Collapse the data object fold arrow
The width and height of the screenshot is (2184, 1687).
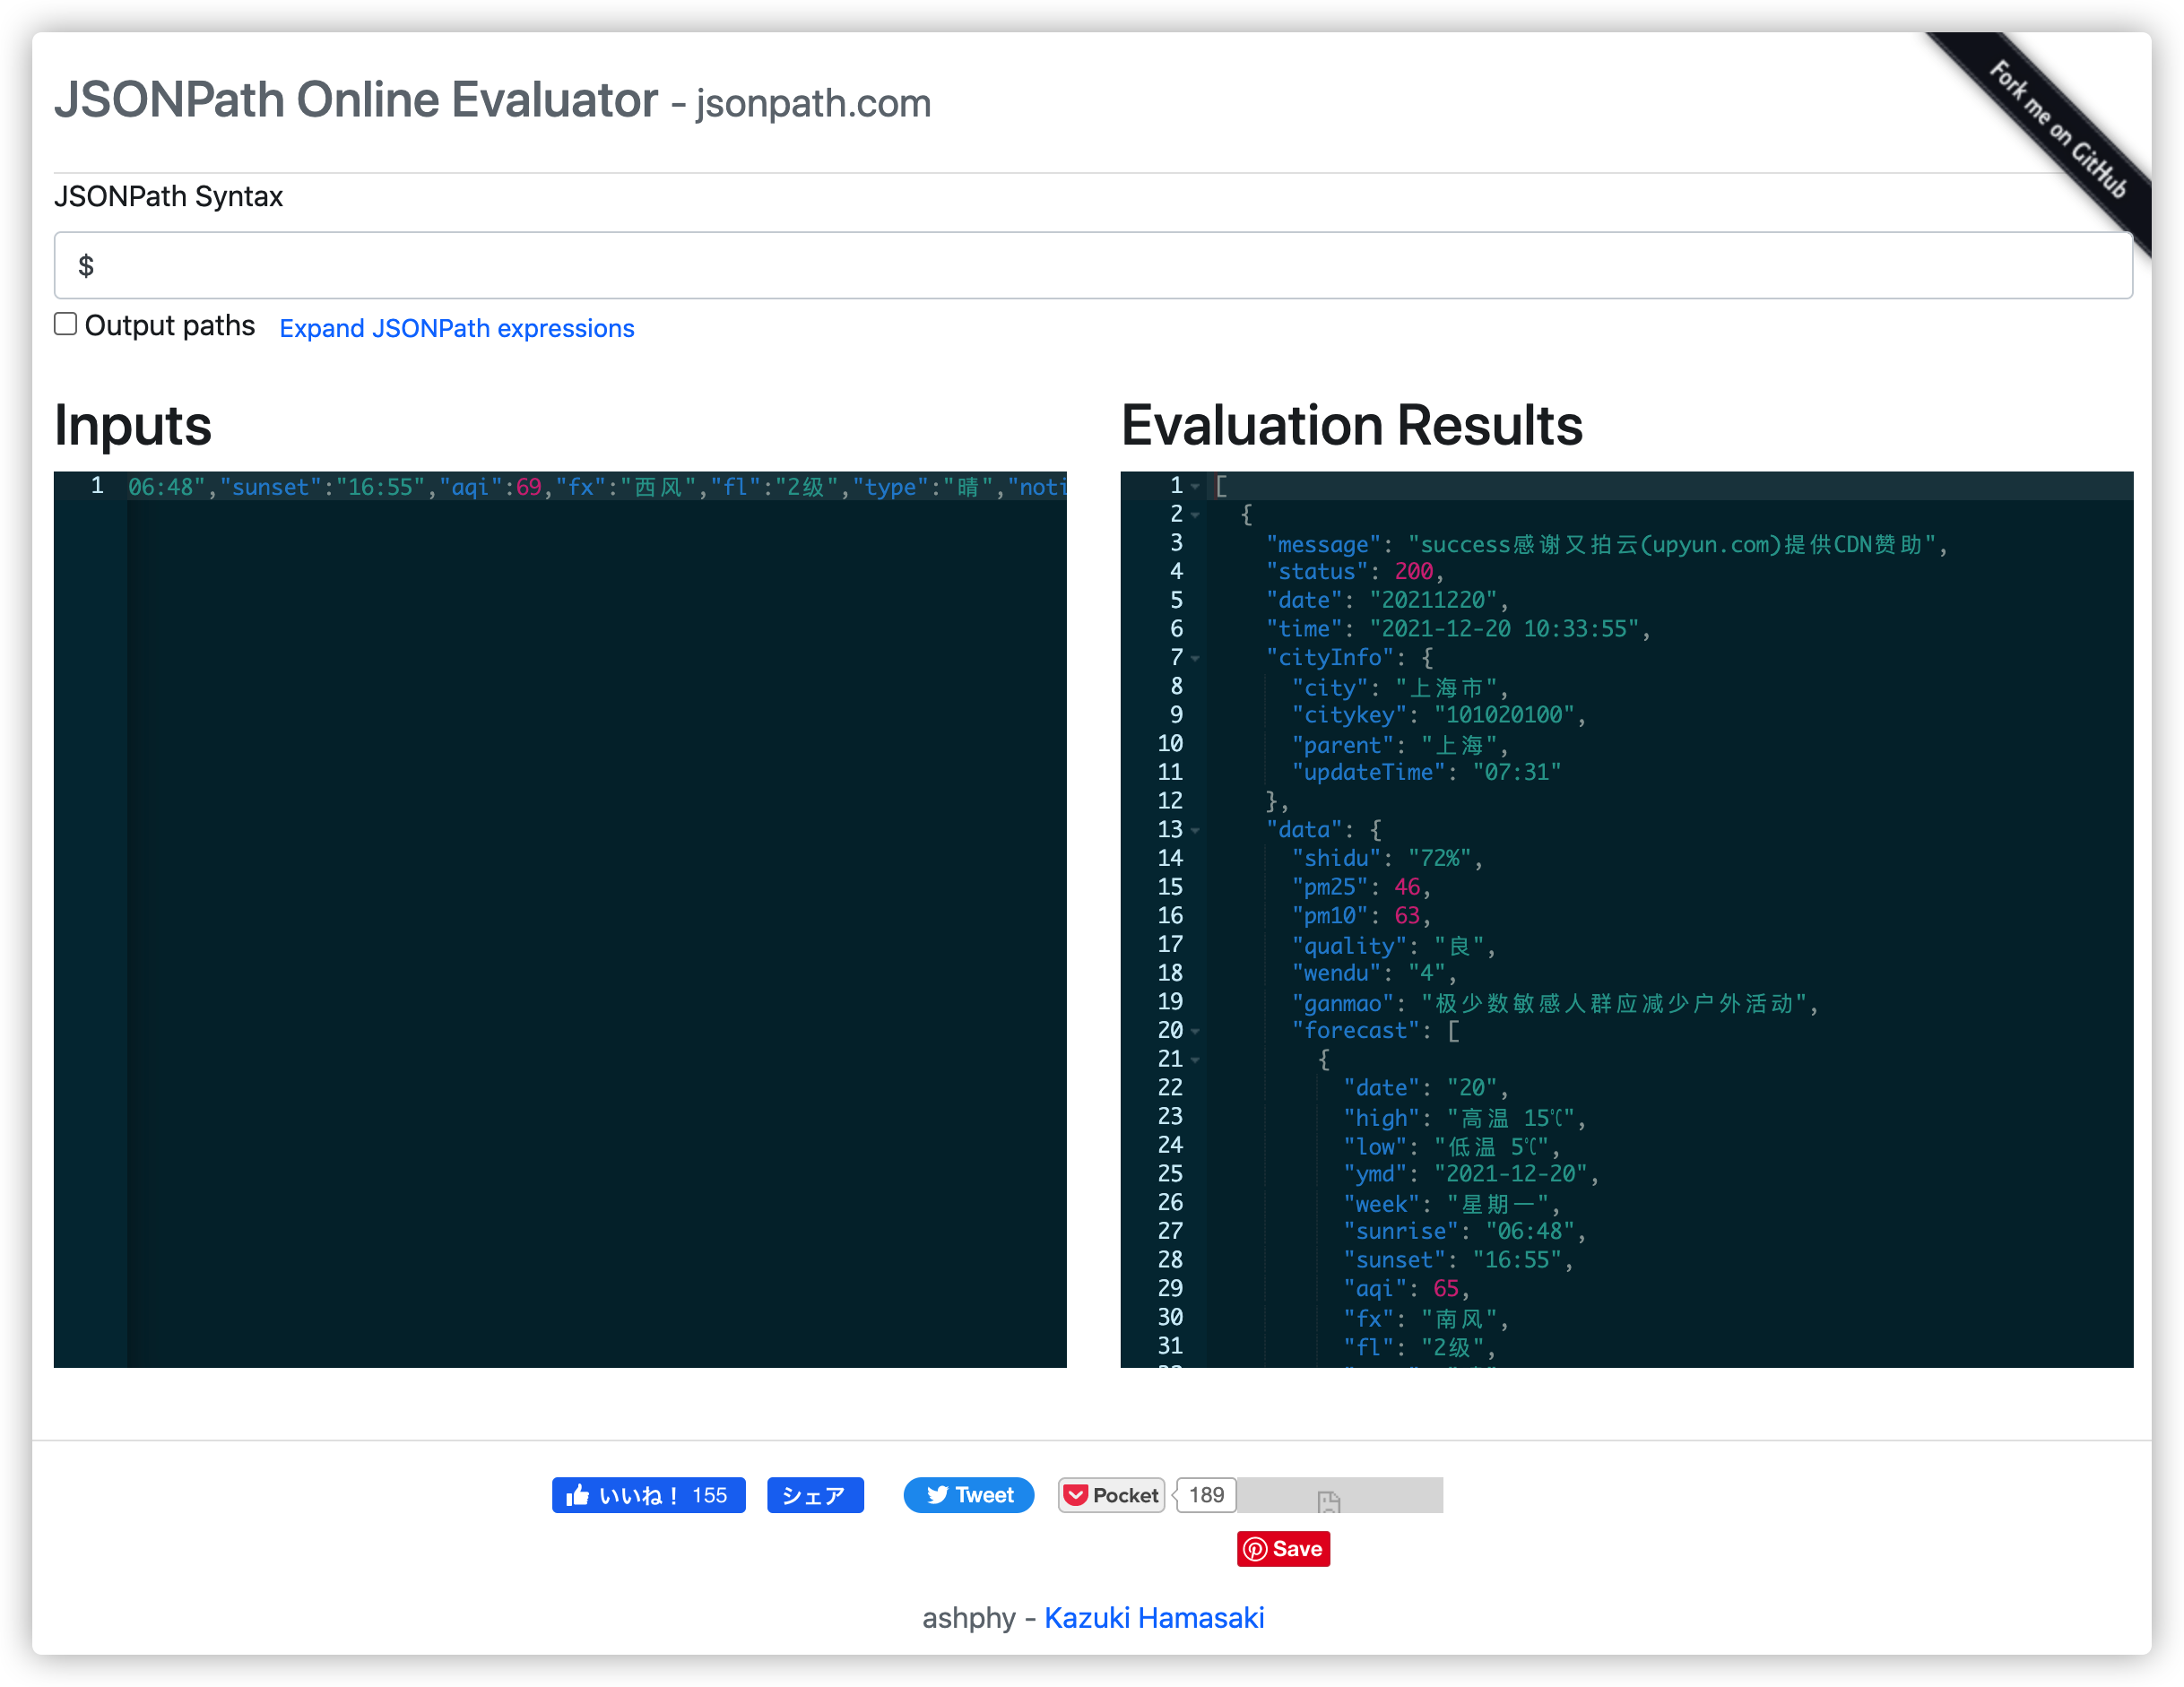click(1195, 830)
